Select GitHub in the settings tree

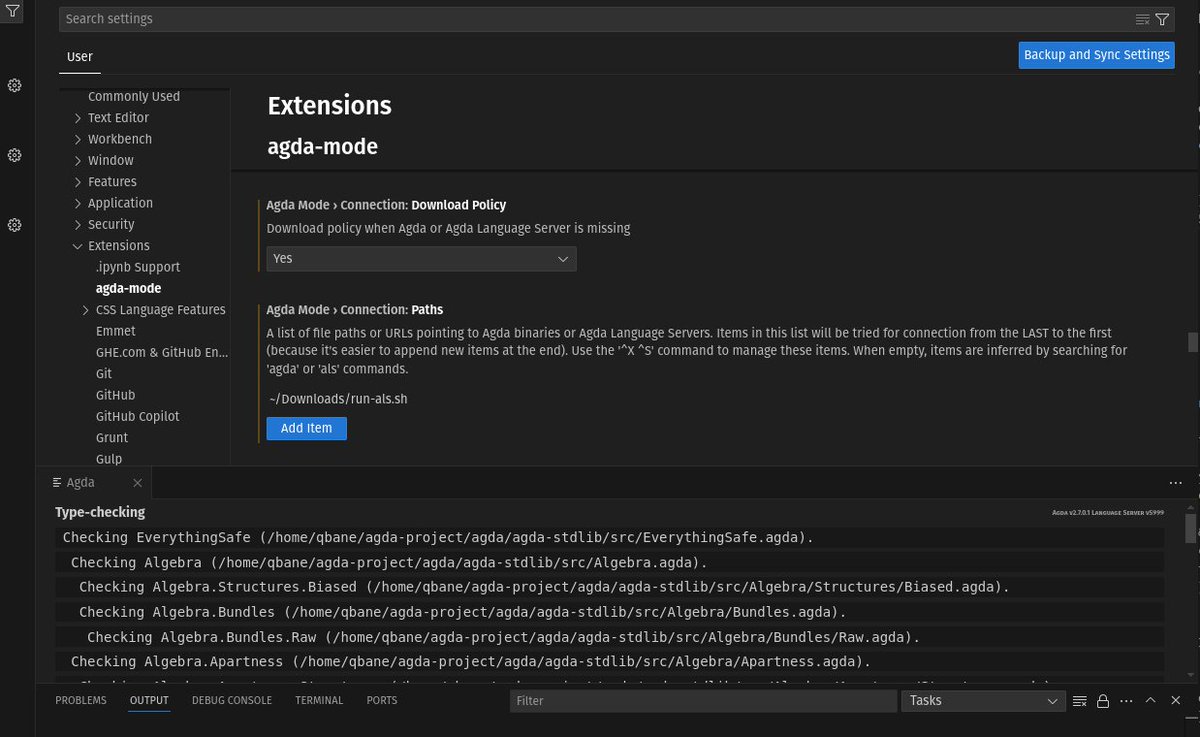coord(115,395)
